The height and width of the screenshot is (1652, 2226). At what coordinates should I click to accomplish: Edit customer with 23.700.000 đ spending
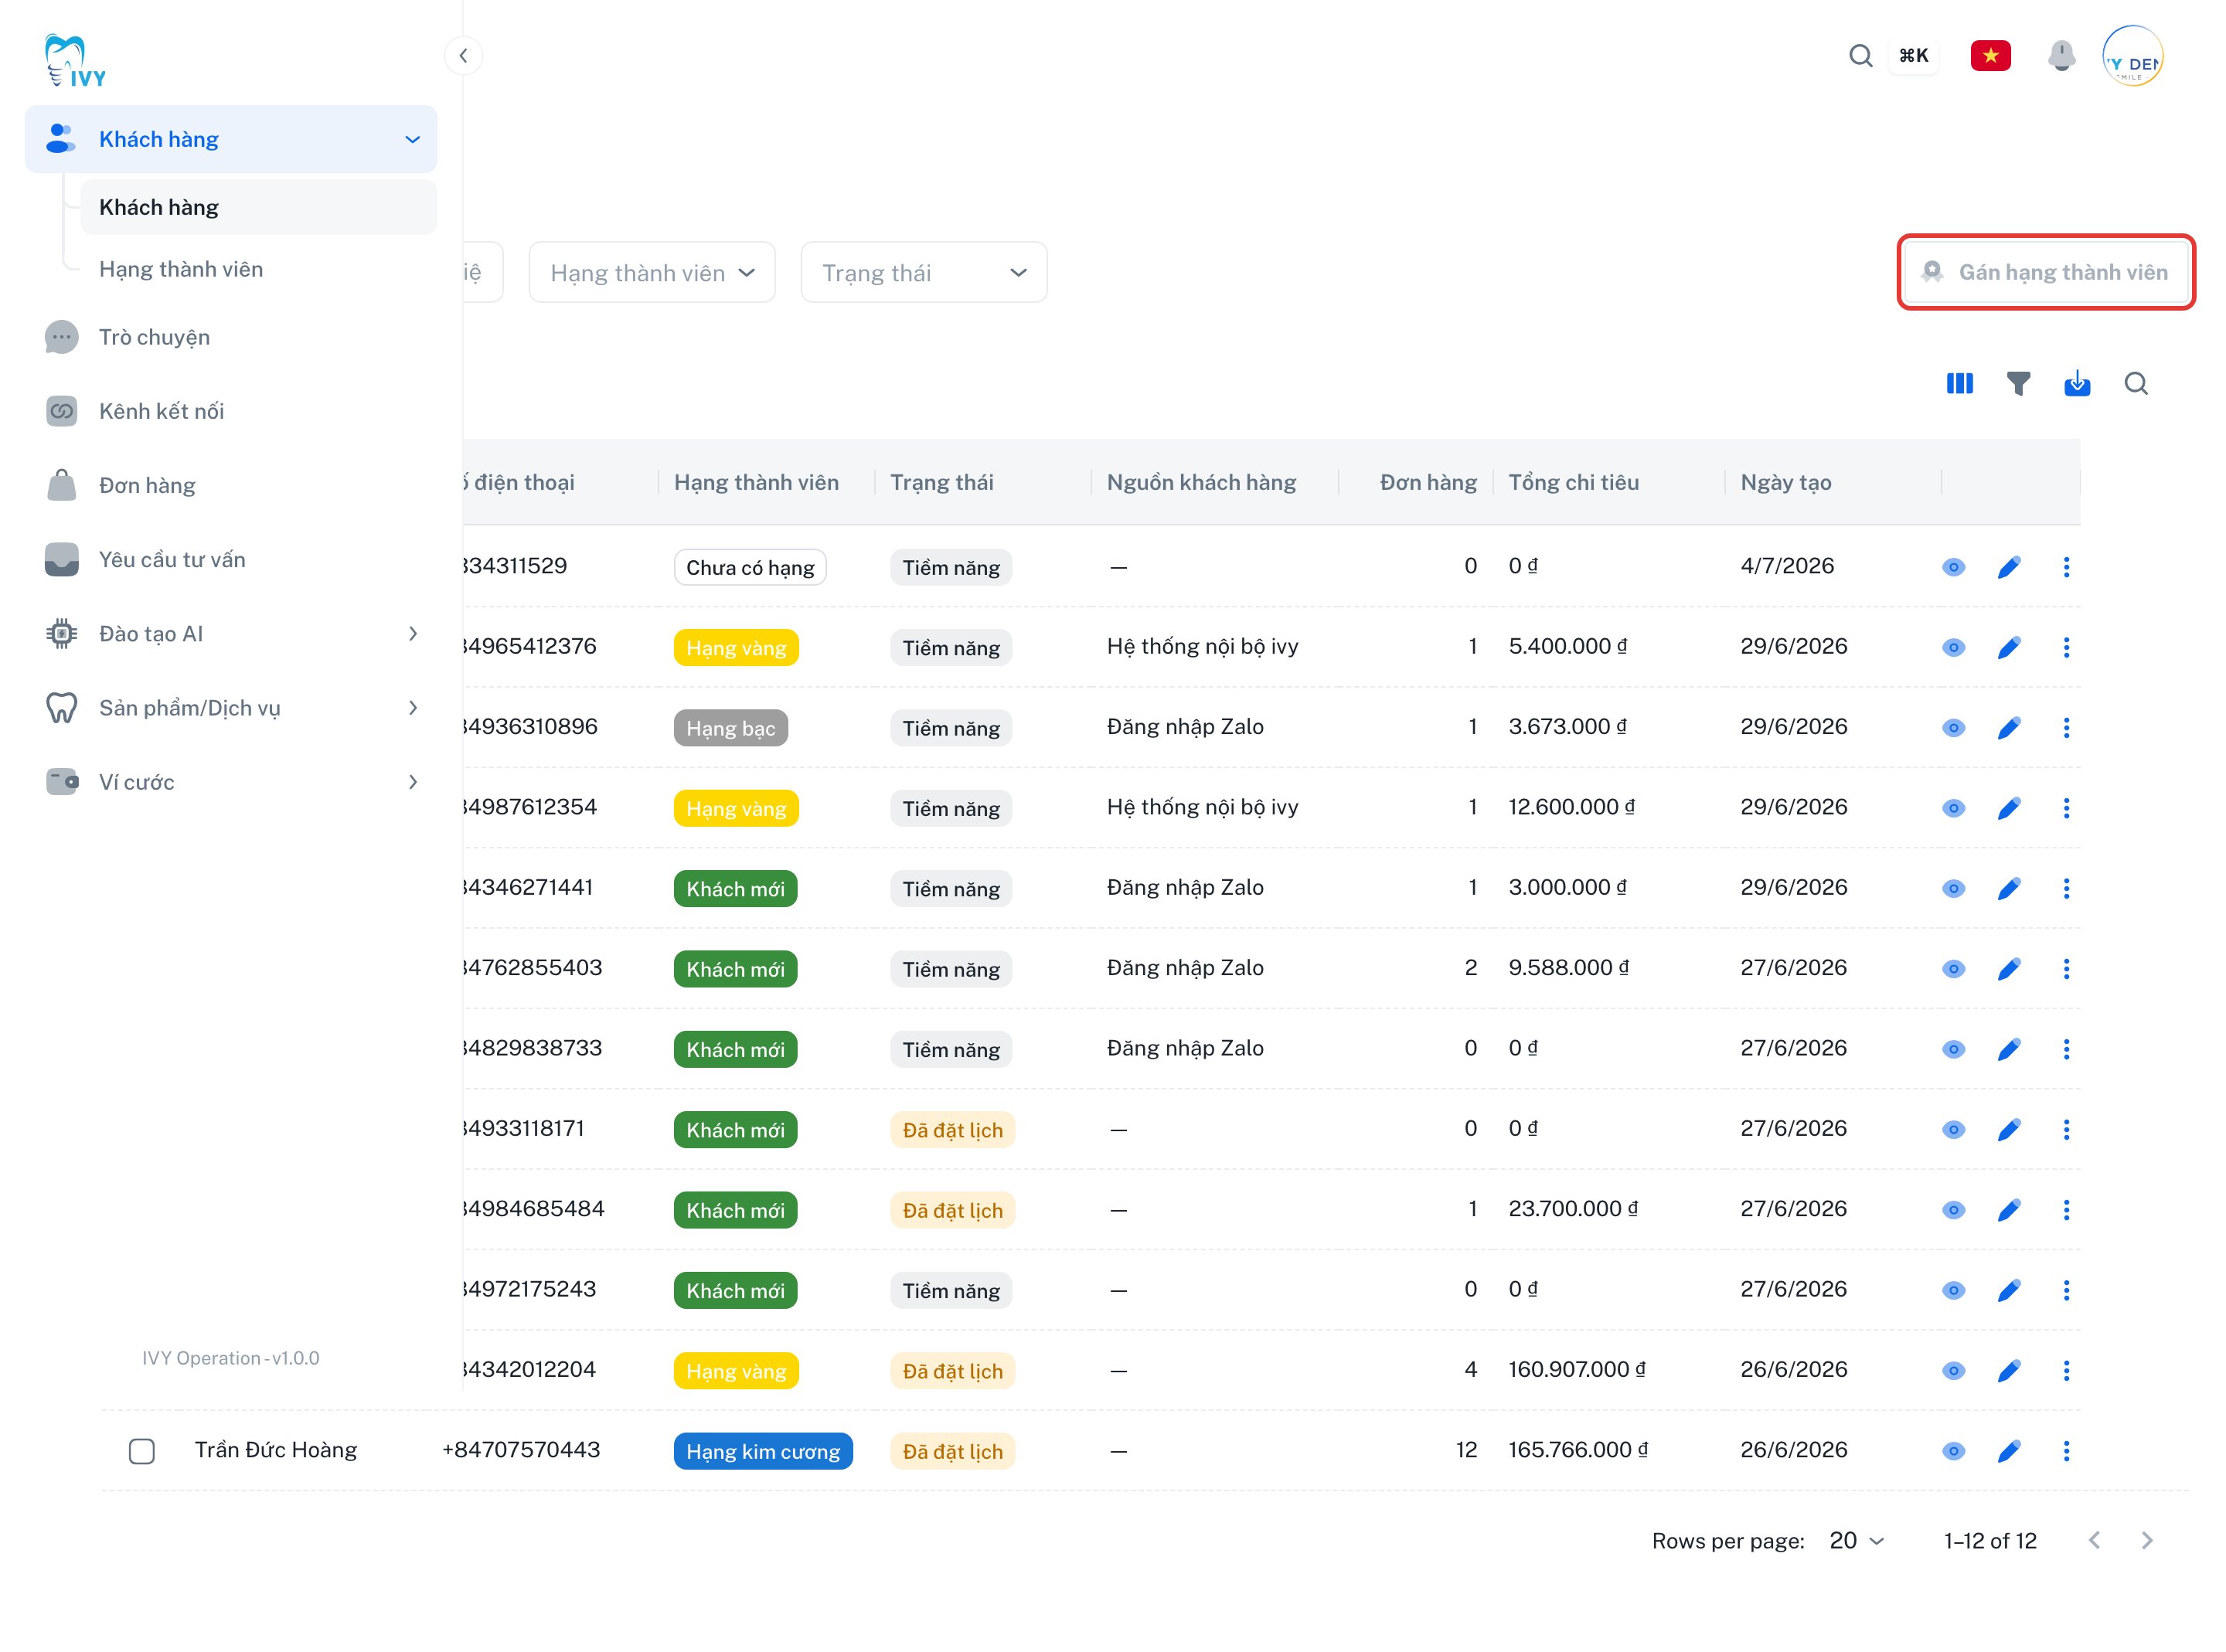point(2009,1210)
